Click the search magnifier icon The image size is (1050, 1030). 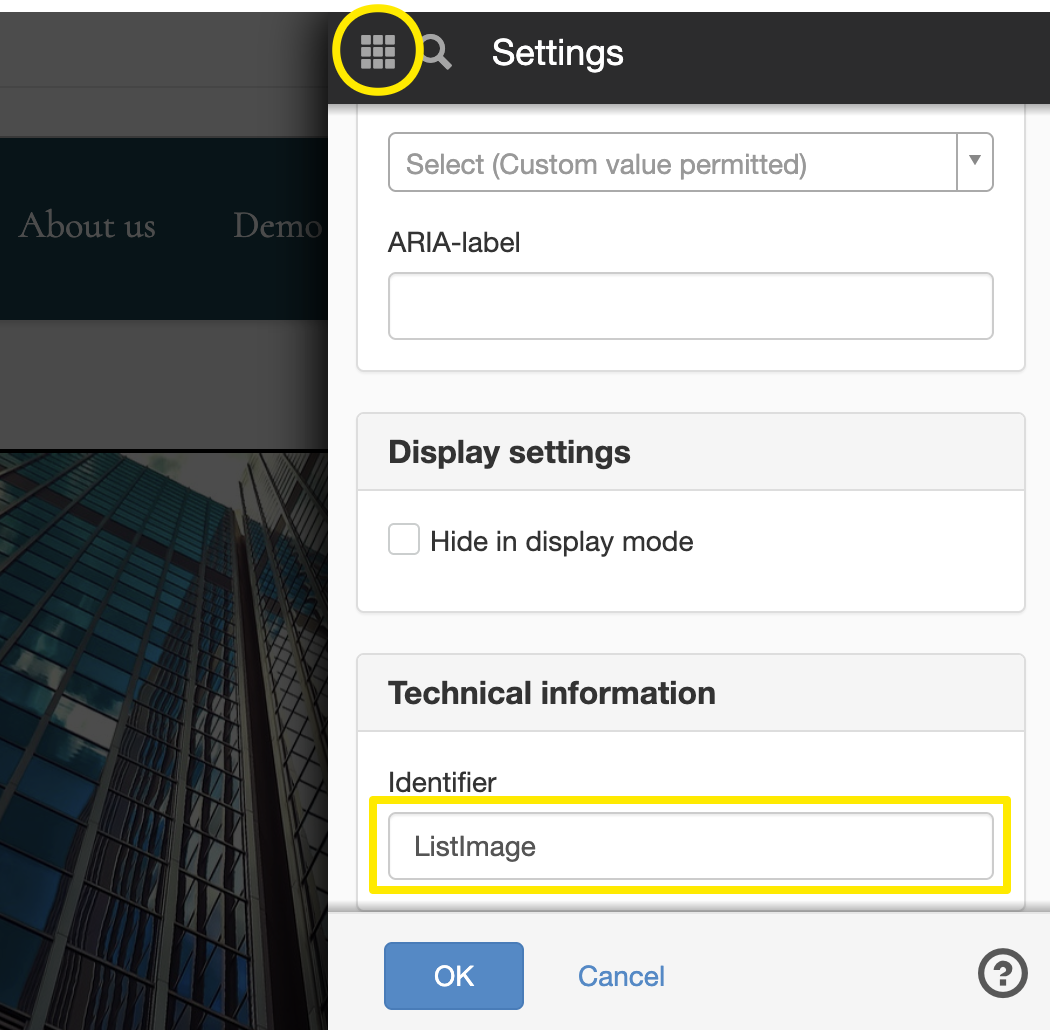click(x=436, y=52)
